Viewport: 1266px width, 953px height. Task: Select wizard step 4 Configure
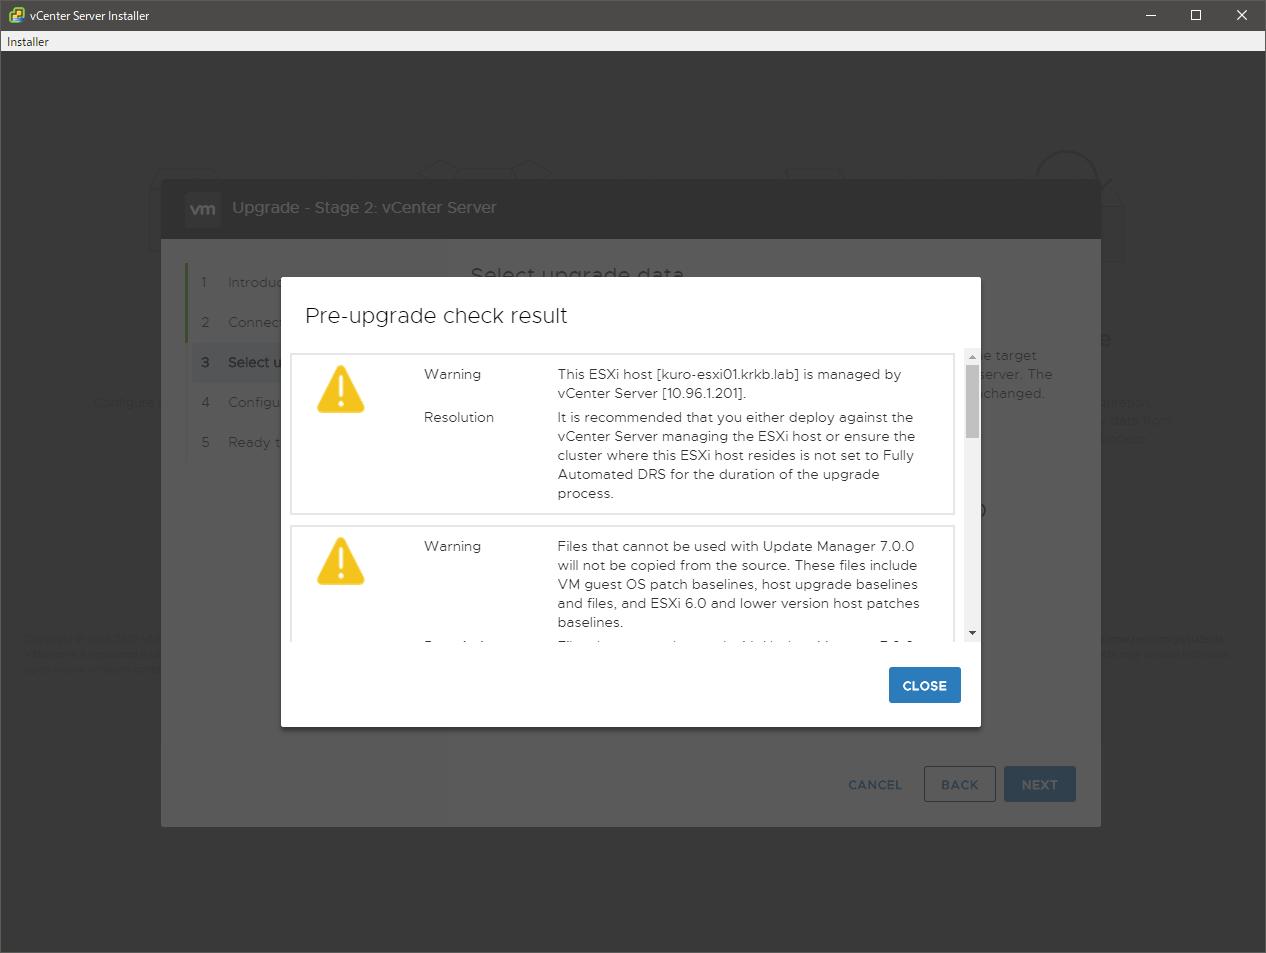pos(240,402)
